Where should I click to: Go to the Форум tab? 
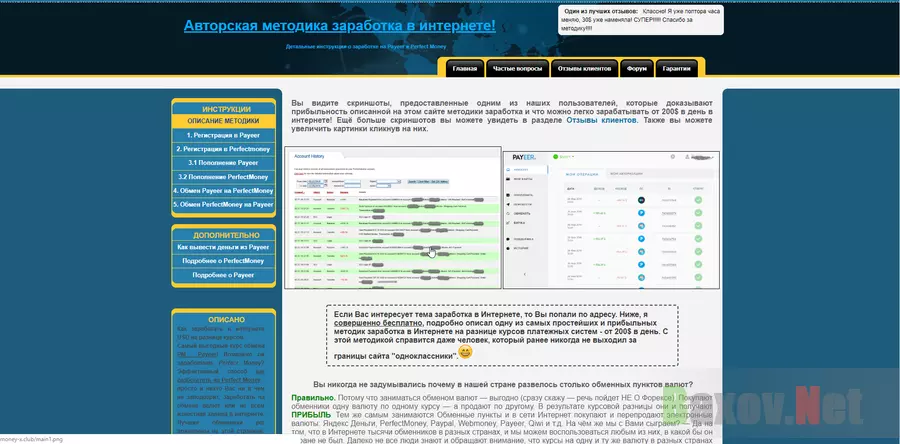pyautogui.click(x=637, y=68)
